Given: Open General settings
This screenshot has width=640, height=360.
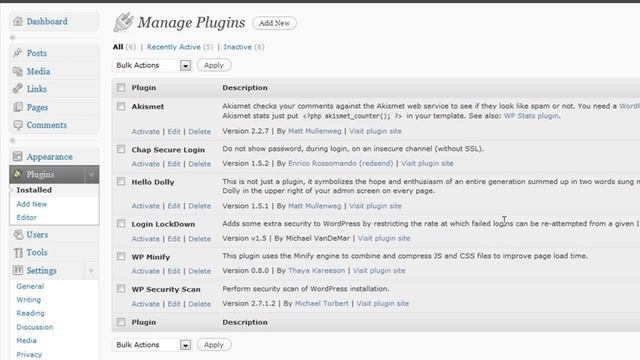Looking at the screenshot, I should click(30, 286).
